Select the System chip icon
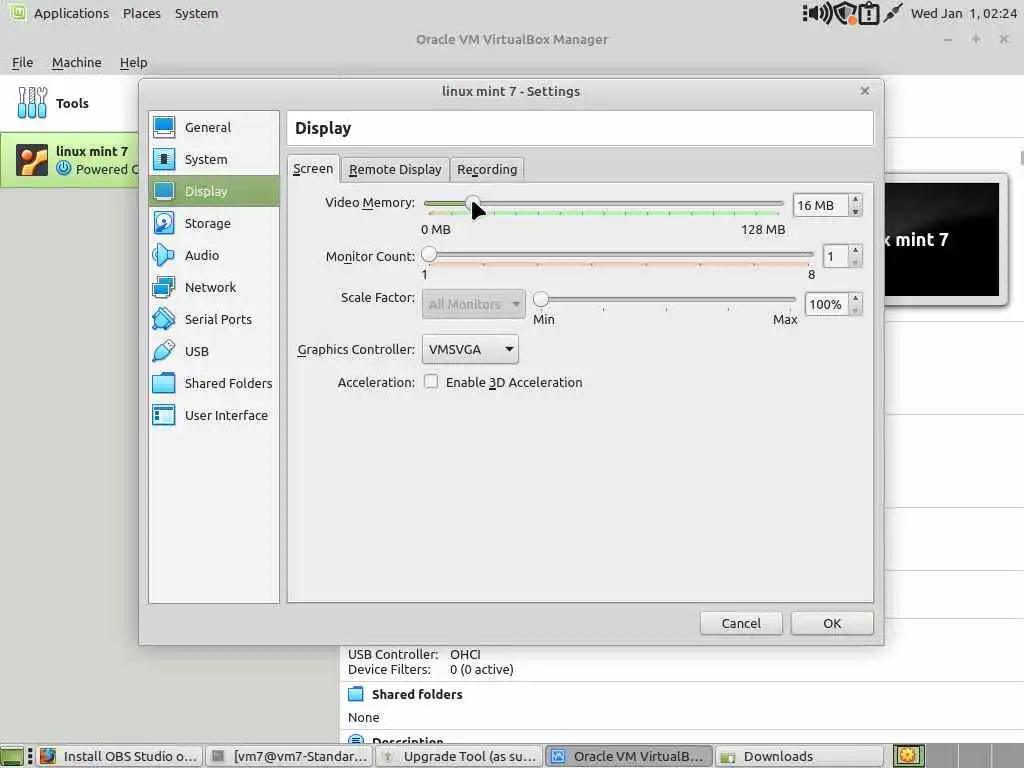This screenshot has width=1024, height=768. click(x=164, y=159)
